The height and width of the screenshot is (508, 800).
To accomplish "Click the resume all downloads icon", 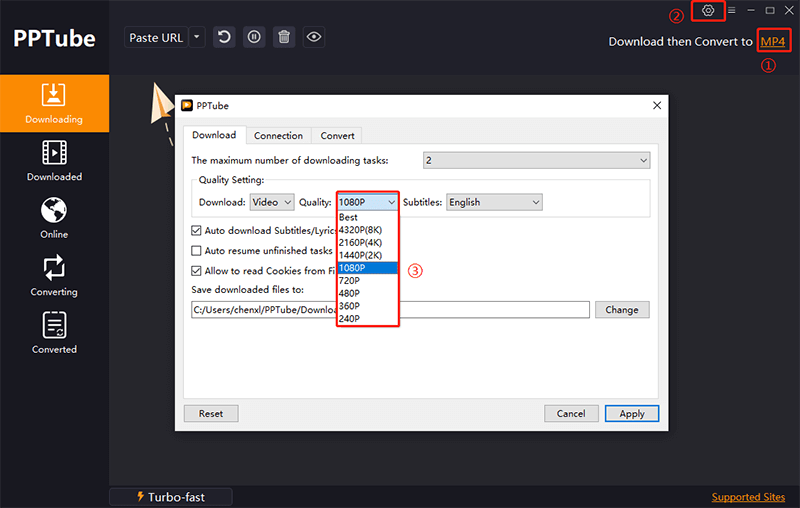I will [224, 37].
